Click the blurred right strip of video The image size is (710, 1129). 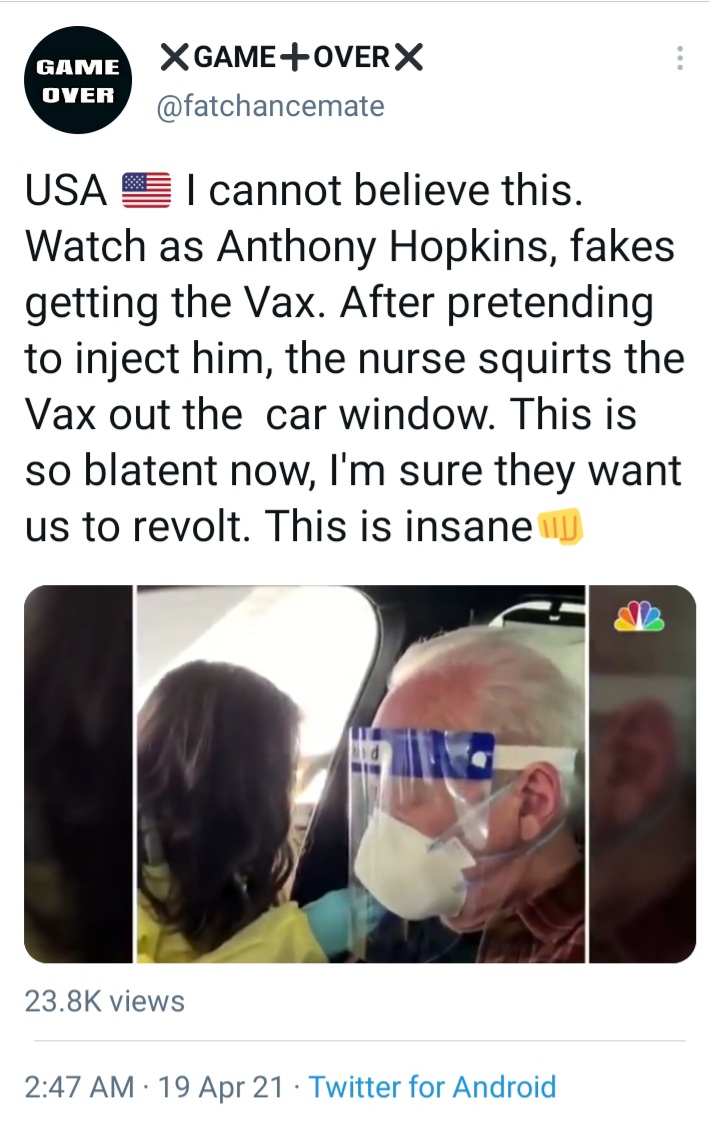pos(643,774)
